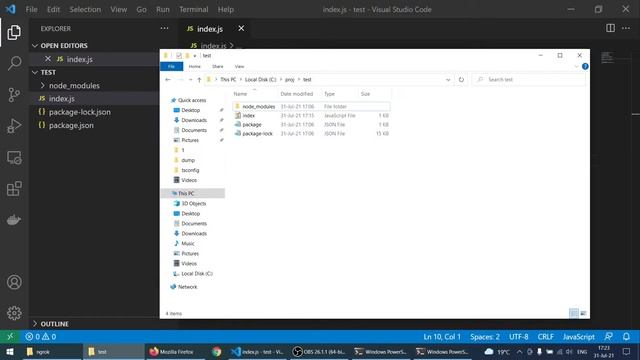Change language mode via JavaScript status item

click(x=578, y=337)
